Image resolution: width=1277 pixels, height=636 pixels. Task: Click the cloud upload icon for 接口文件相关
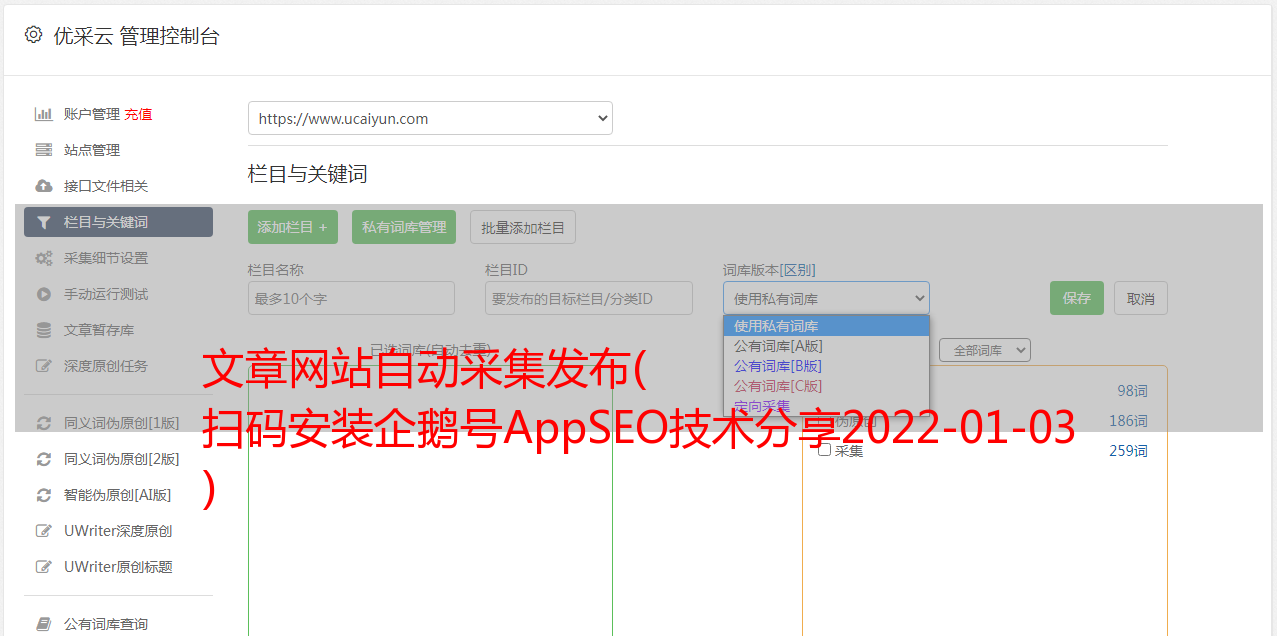coord(44,186)
